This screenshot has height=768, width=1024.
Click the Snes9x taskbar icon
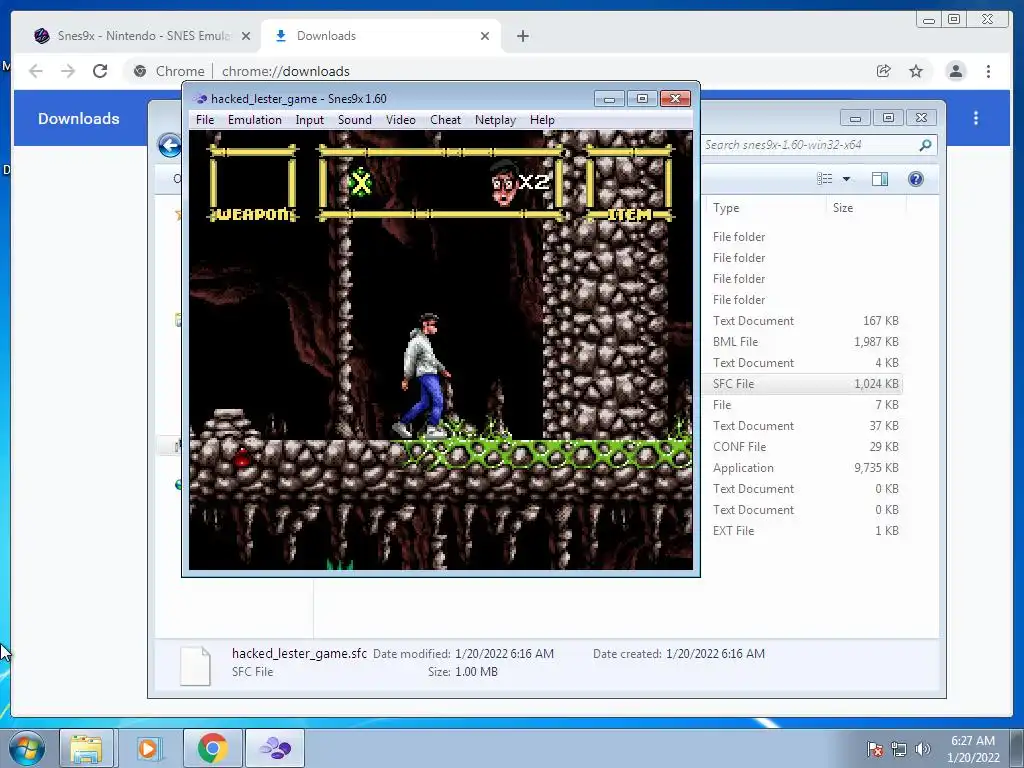(x=275, y=748)
